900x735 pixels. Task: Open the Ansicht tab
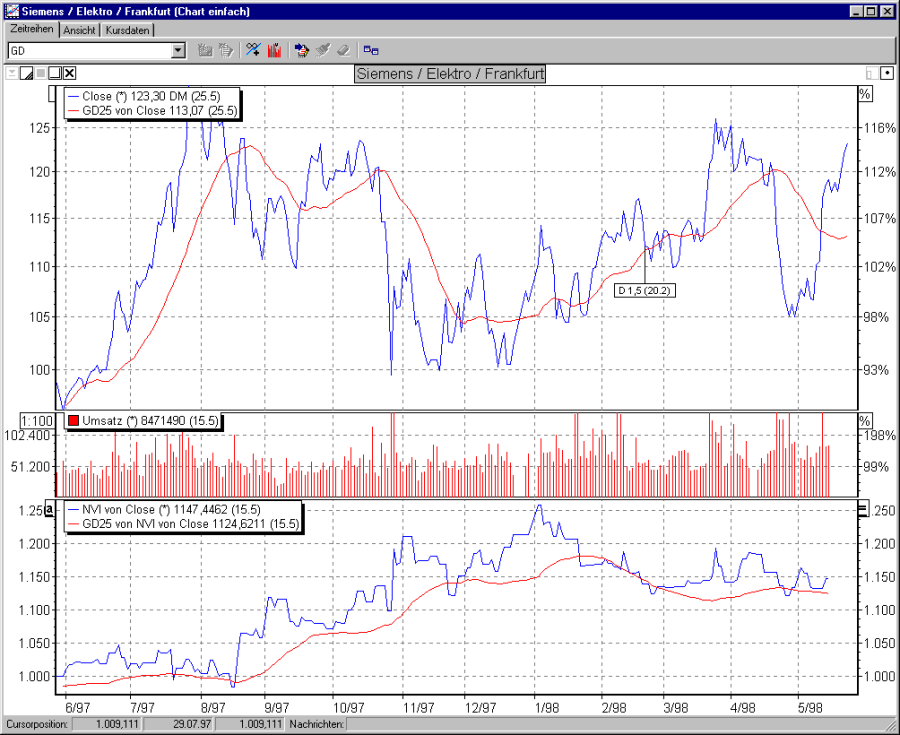click(x=80, y=30)
